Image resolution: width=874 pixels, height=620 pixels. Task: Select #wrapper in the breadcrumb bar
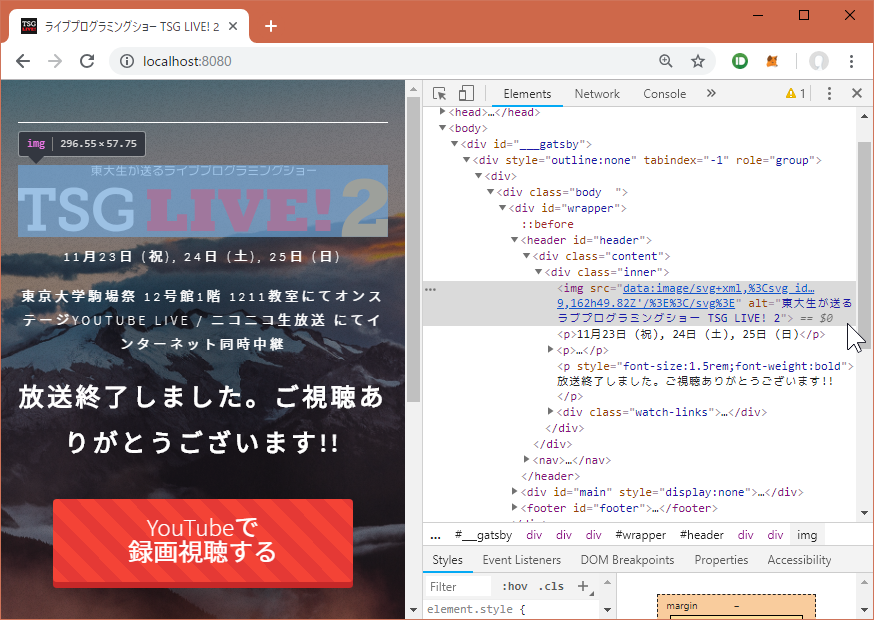[x=640, y=535]
